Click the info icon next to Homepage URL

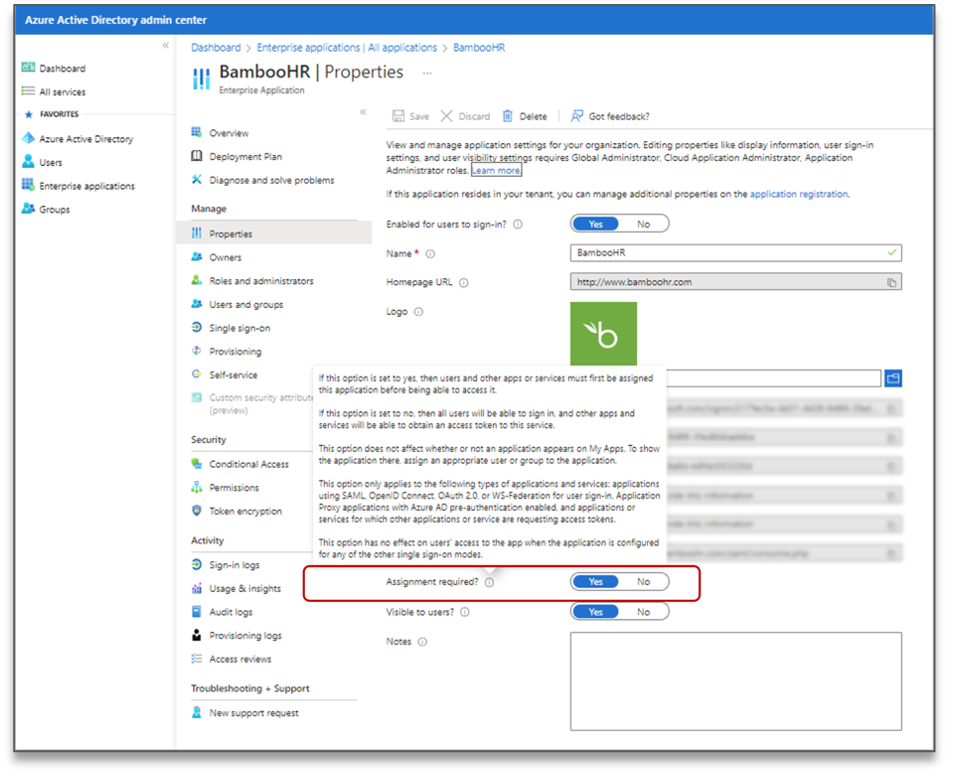click(x=464, y=283)
